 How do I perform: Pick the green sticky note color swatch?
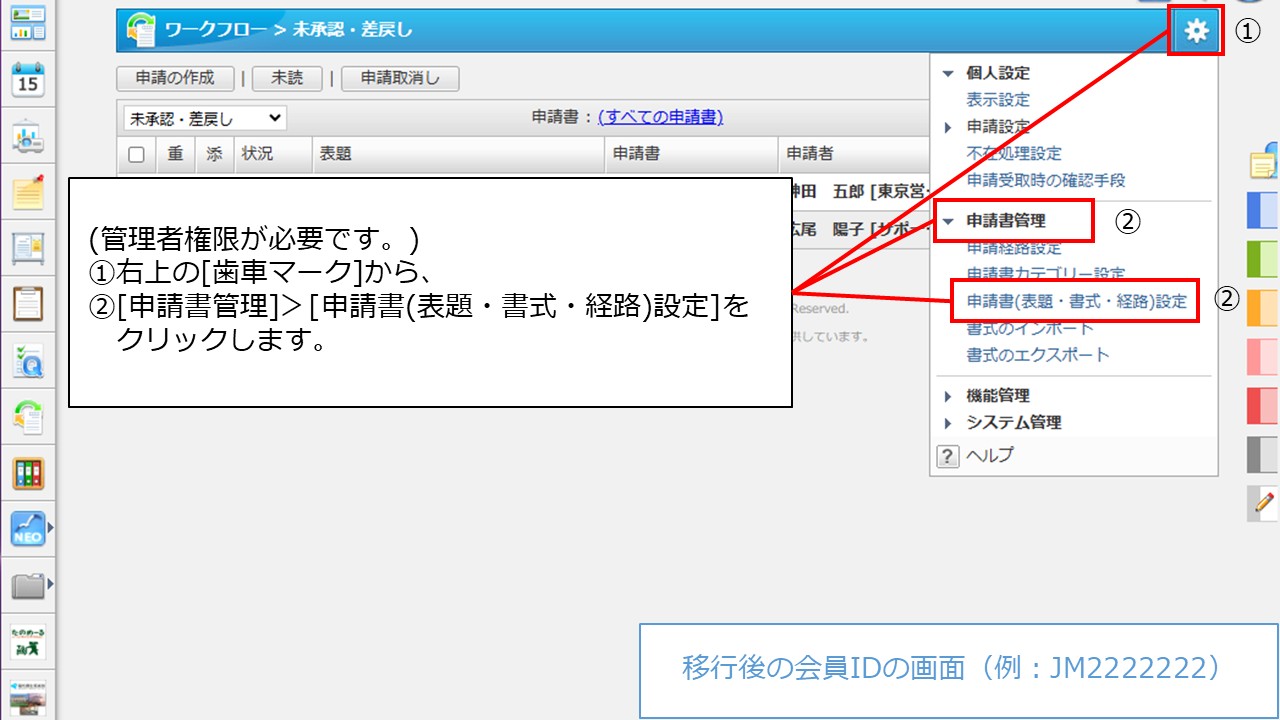[1263, 259]
